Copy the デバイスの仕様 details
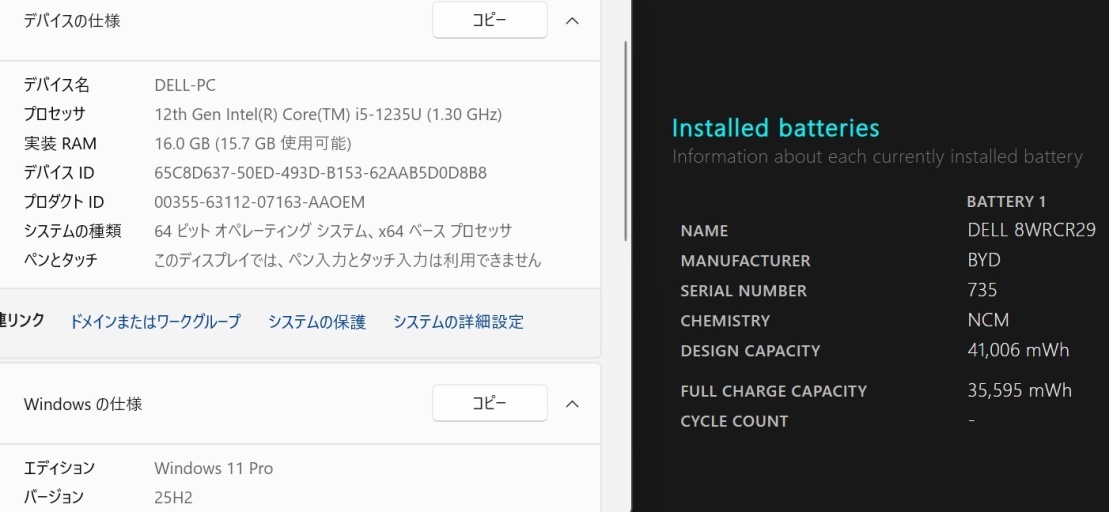This screenshot has height=512, width=1109. tap(489, 21)
